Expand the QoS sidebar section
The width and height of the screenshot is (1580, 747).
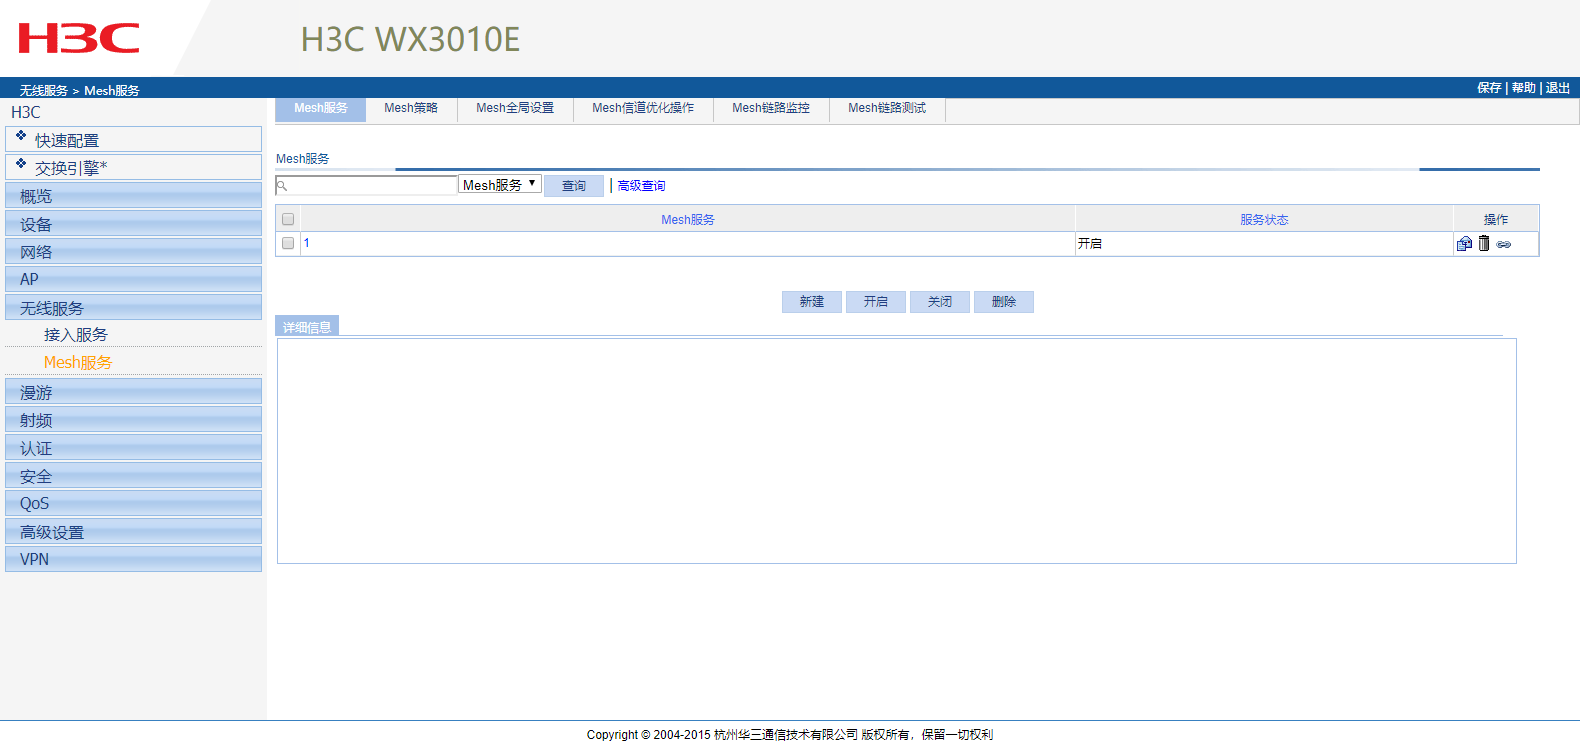pyautogui.click(x=133, y=503)
